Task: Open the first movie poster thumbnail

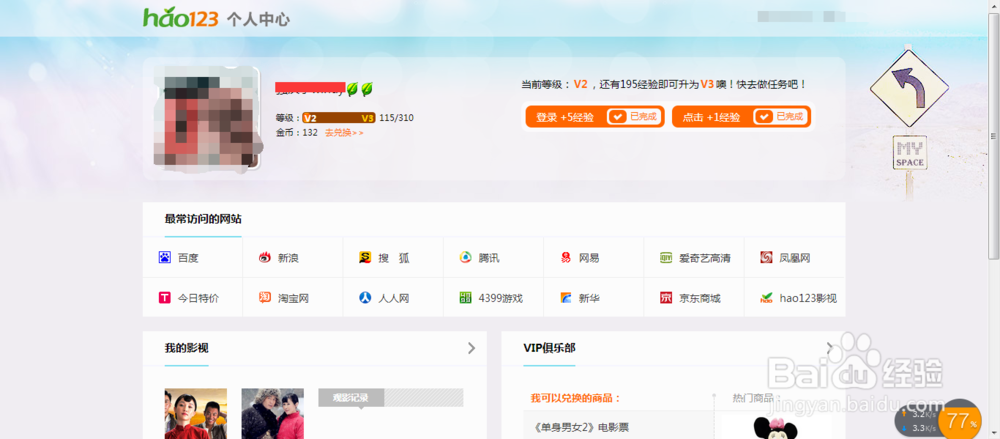Action: coord(196,413)
